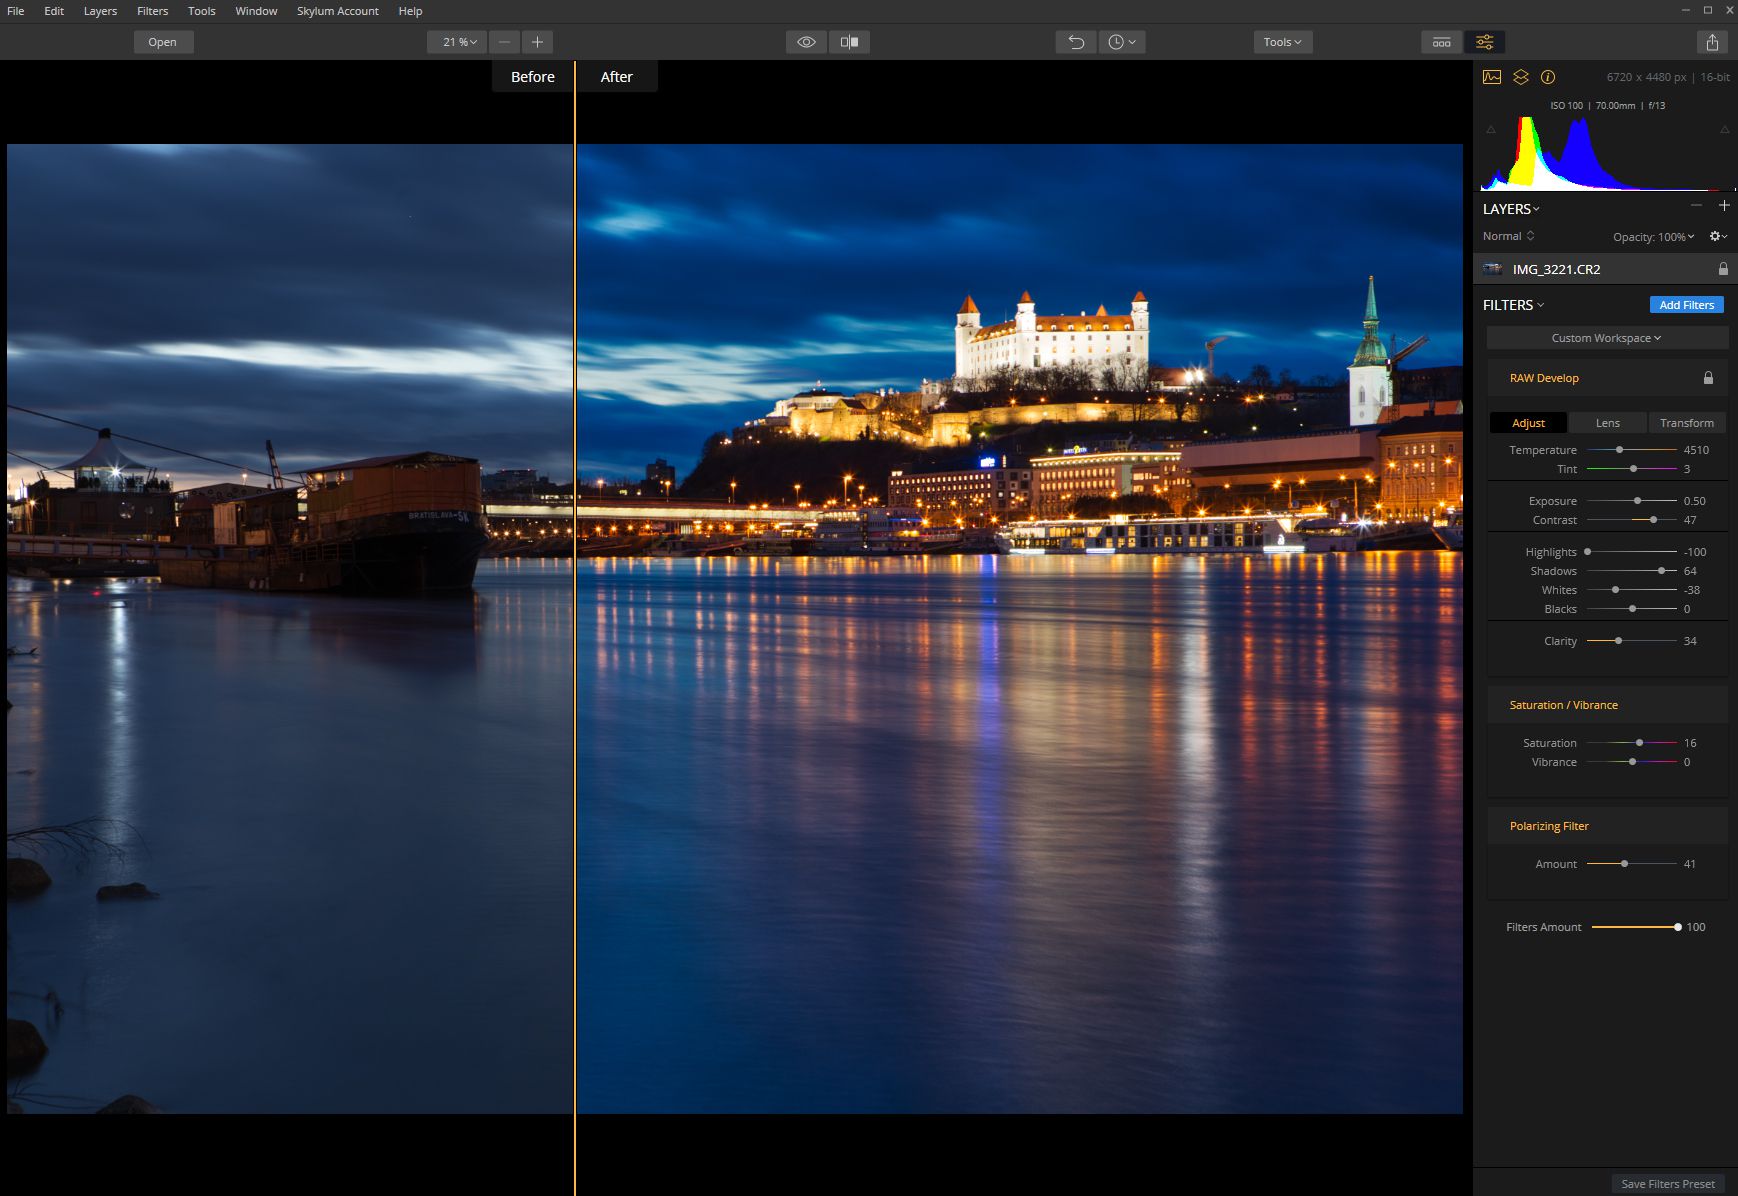Open the history clock dropdown
The height and width of the screenshot is (1196, 1738).
tap(1122, 42)
